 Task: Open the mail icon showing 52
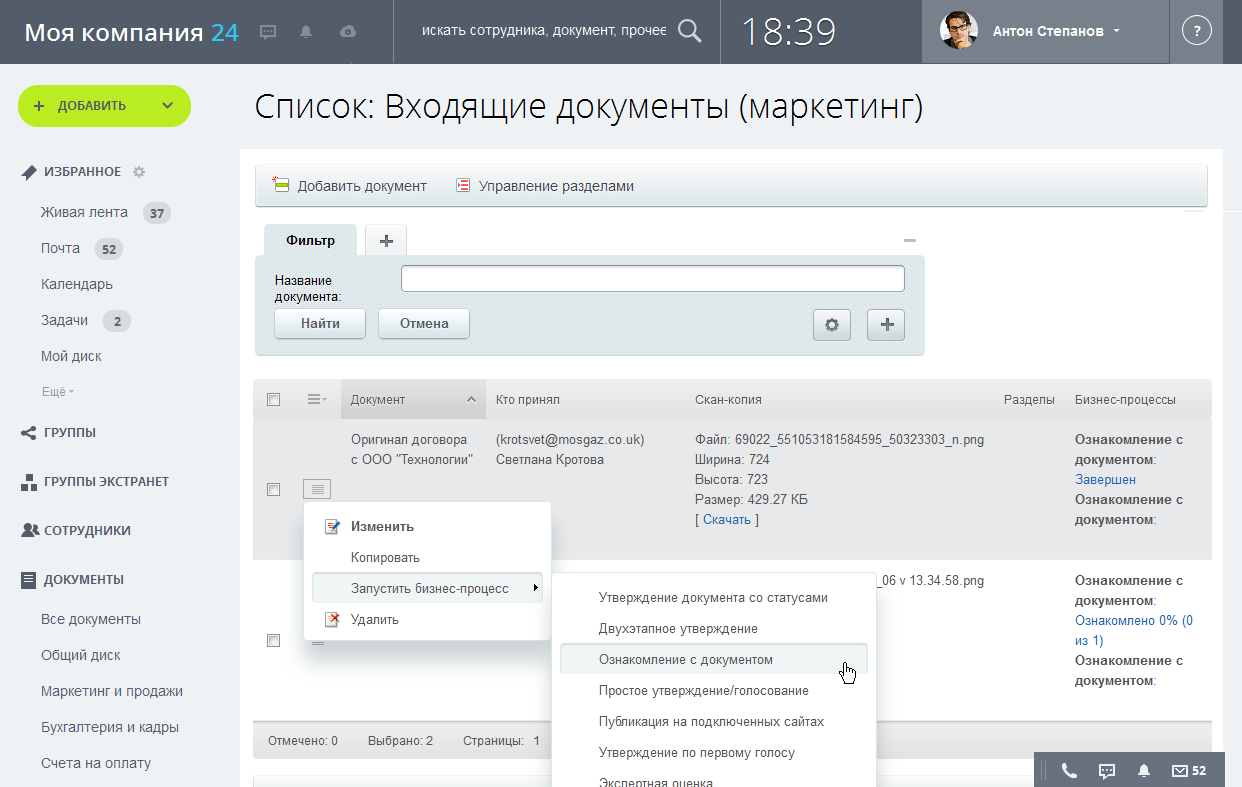1189,771
